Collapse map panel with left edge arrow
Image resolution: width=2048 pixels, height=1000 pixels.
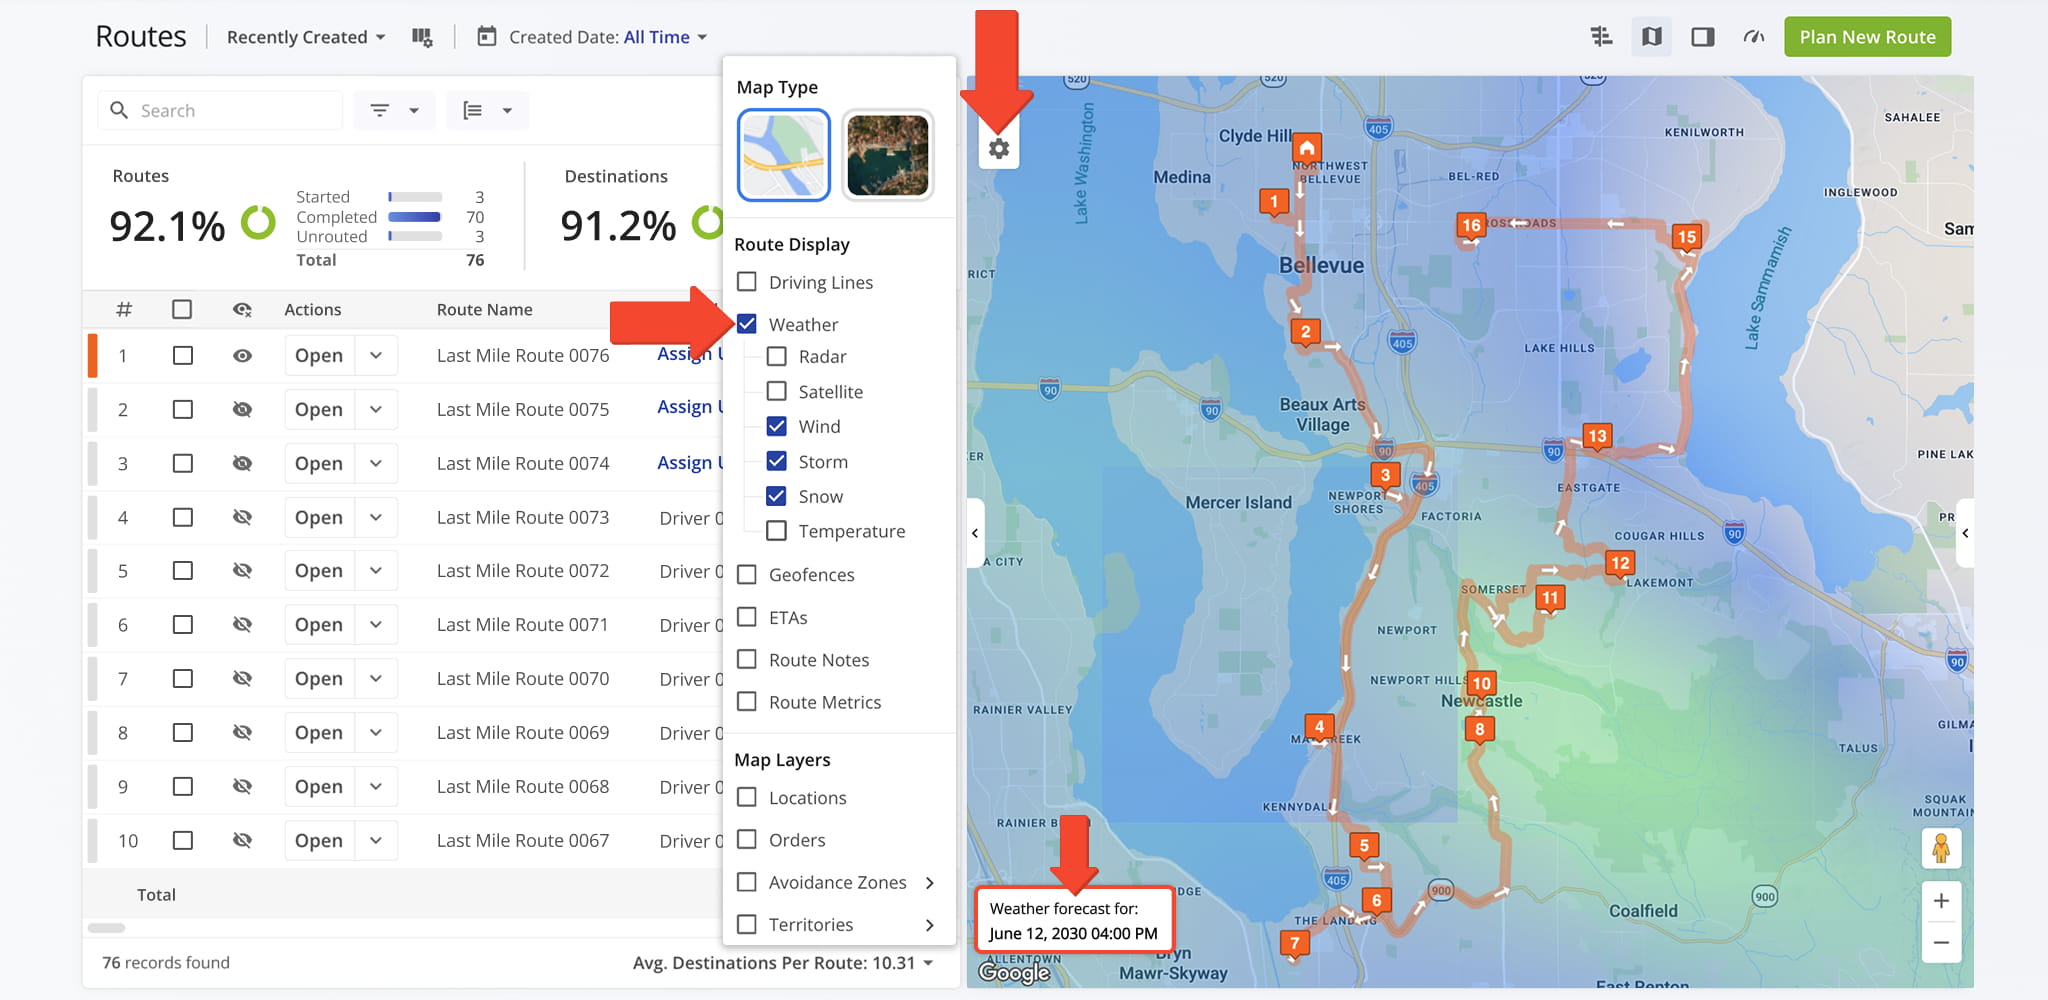[x=975, y=533]
